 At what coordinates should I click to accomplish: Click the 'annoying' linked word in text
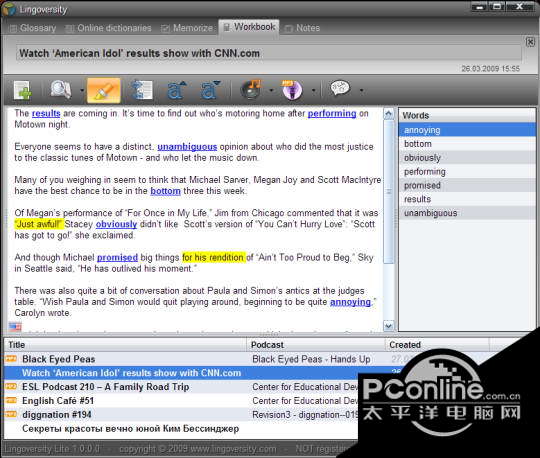350,302
